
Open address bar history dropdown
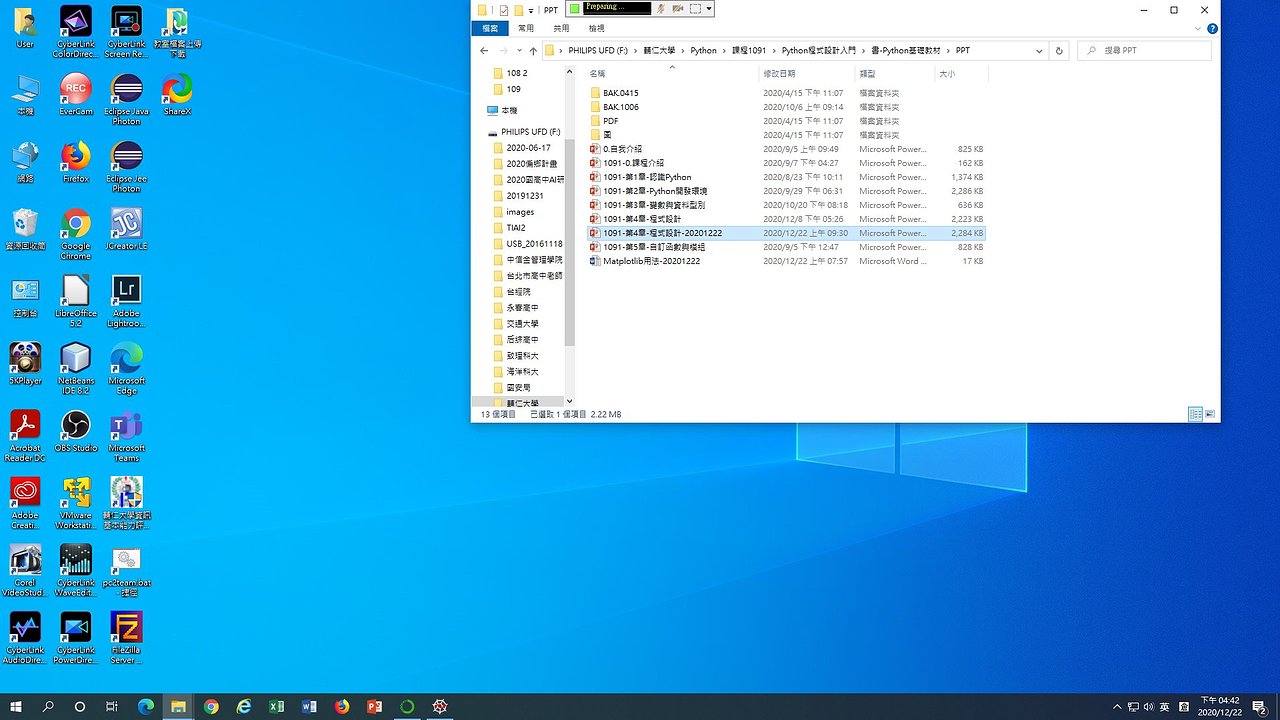1040,50
